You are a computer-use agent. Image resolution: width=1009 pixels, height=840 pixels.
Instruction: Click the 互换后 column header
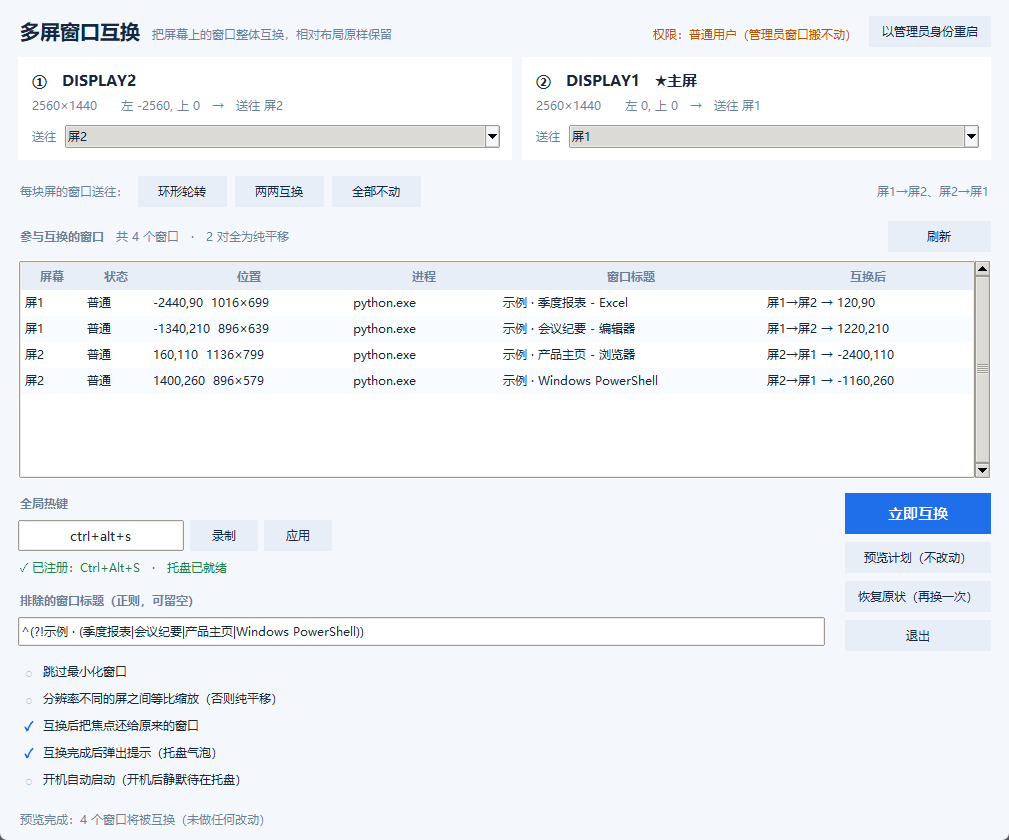click(x=867, y=277)
